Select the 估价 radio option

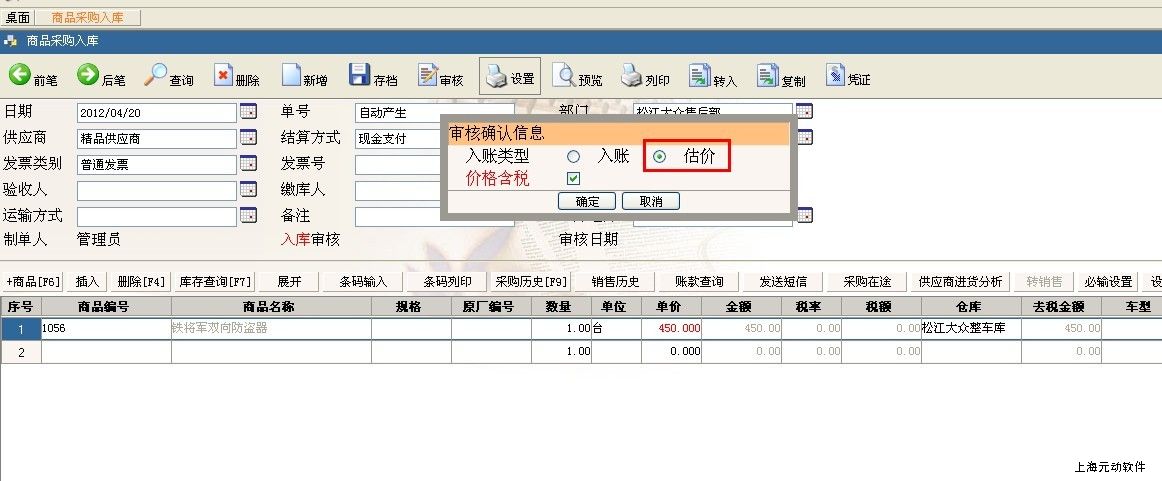pyautogui.click(x=659, y=157)
